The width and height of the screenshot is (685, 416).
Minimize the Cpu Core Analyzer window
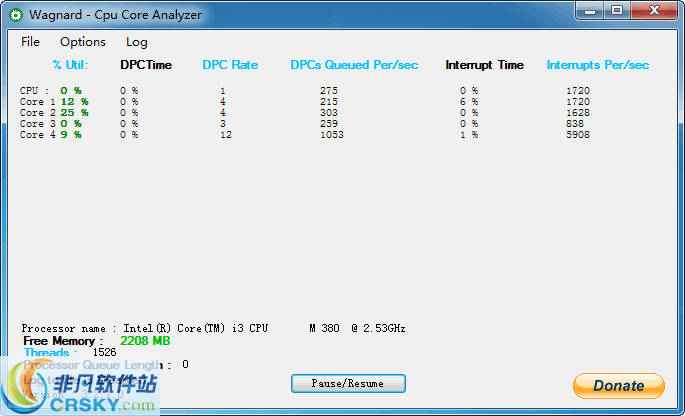click(590, 11)
